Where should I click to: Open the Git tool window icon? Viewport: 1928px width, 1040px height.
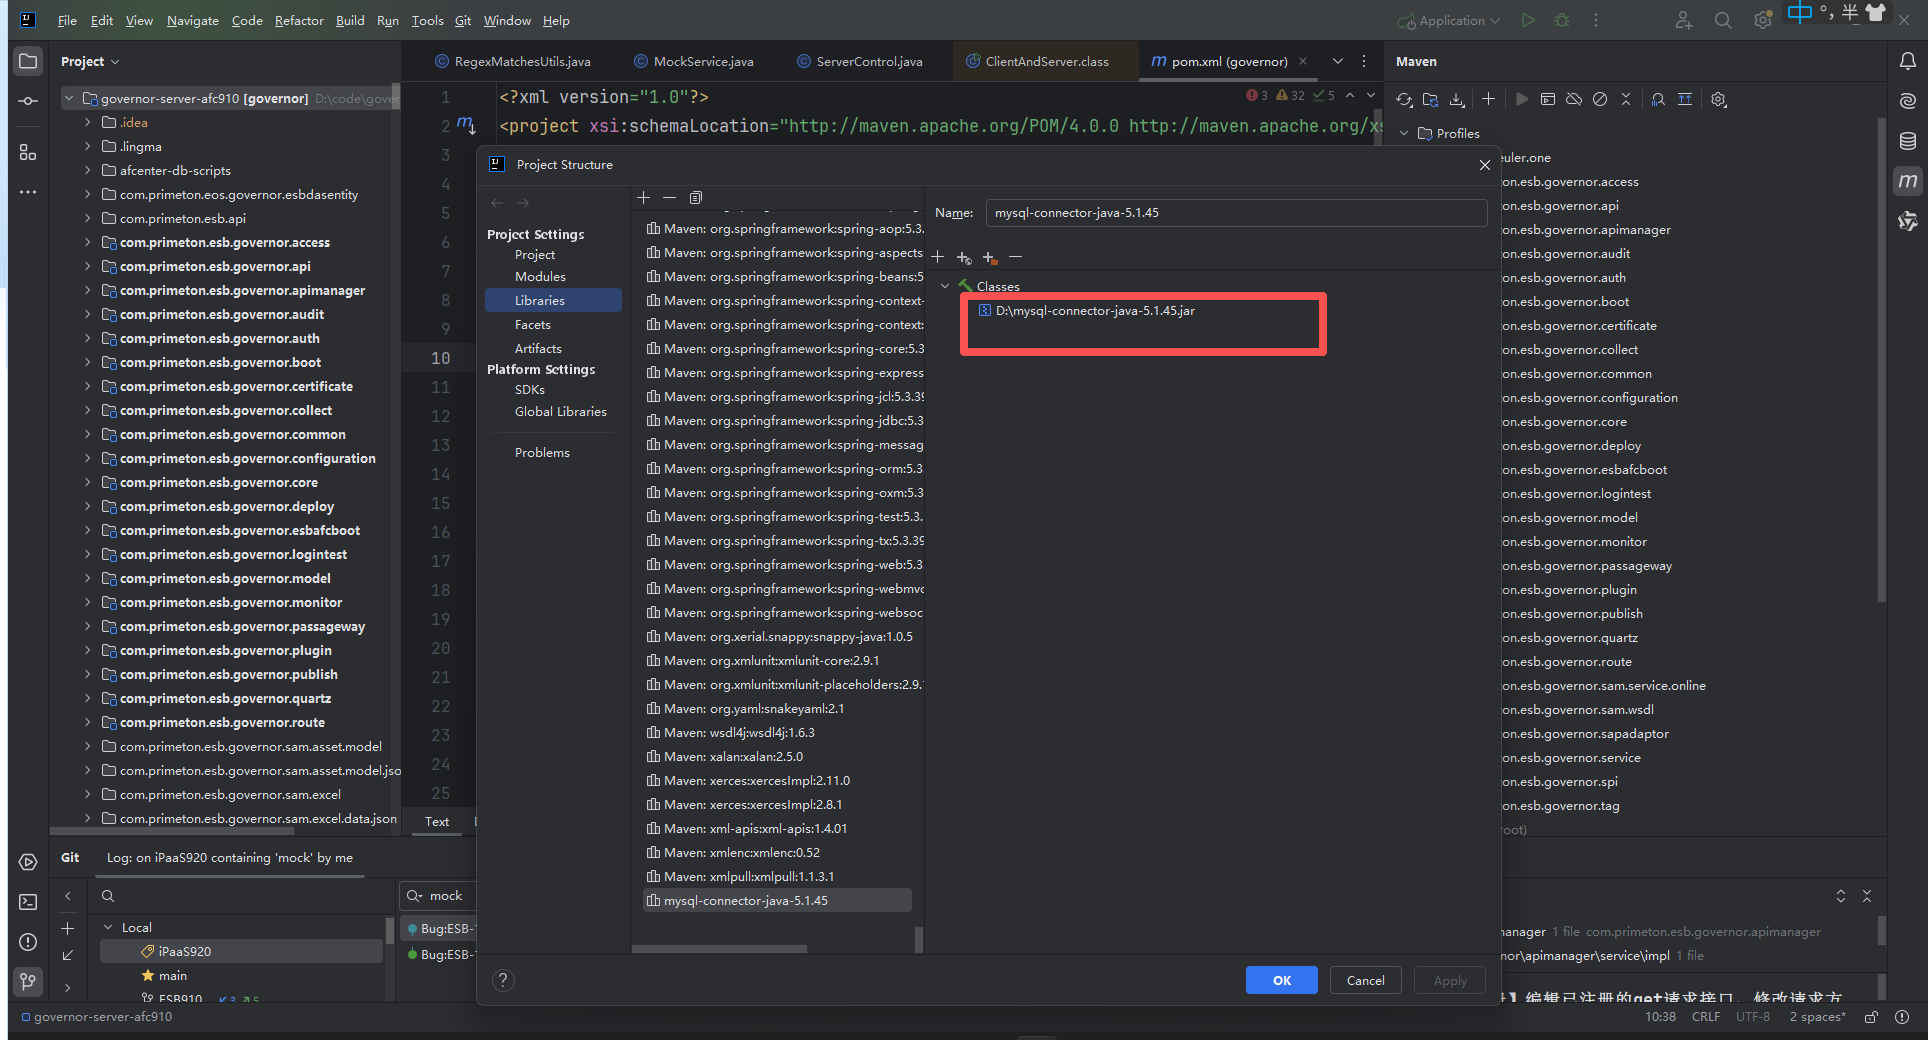click(28, 982)
